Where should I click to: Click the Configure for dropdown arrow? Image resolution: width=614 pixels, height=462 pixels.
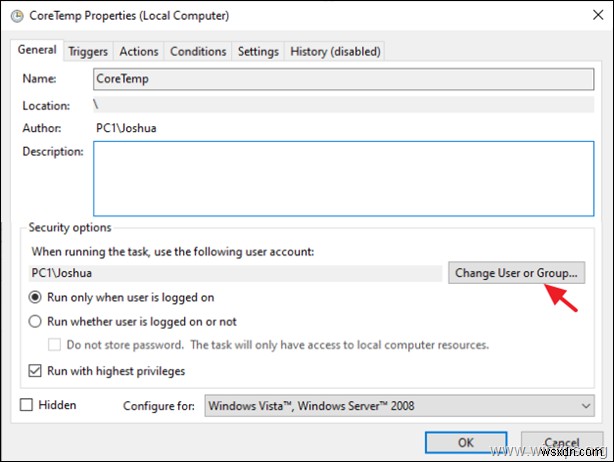pos(585,406)
